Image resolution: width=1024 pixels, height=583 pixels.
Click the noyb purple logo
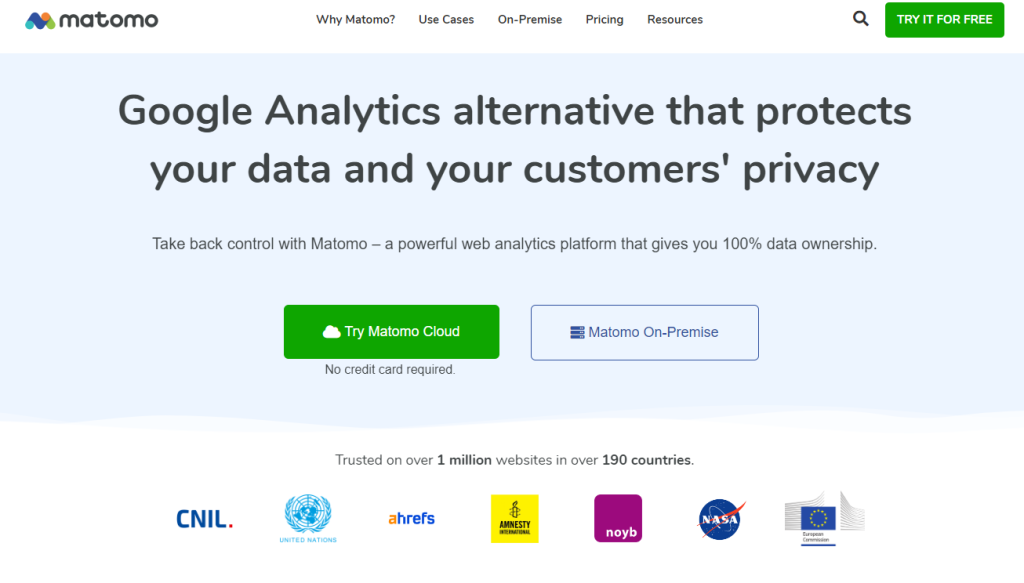[x=618, y=519]
